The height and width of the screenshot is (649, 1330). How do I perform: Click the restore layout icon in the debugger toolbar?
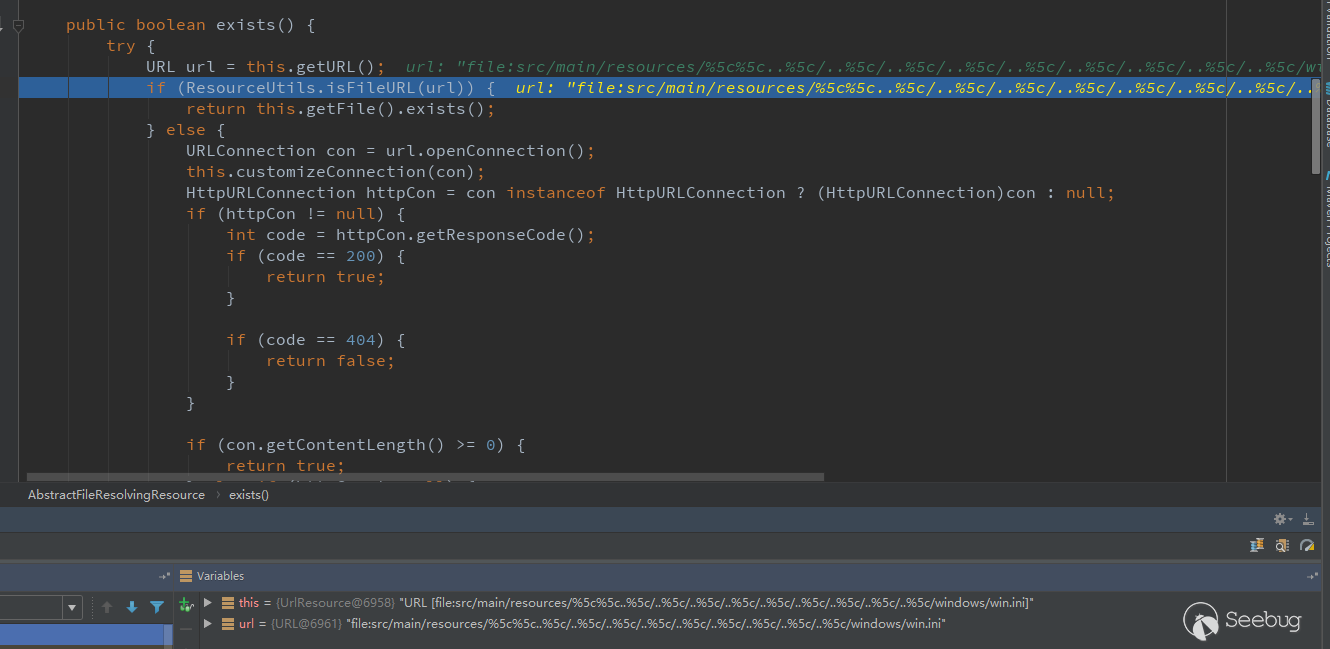coord(1257,545)
